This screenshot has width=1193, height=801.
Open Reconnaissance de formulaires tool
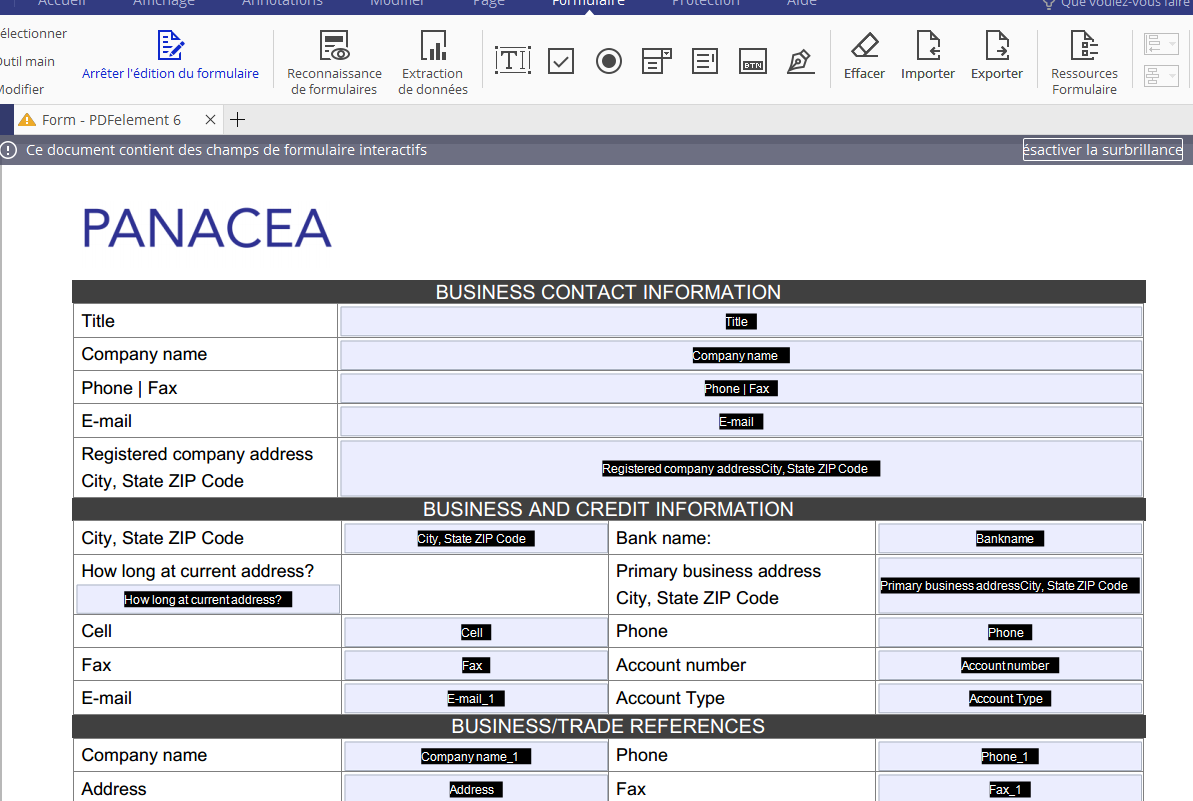coord(334,62)
